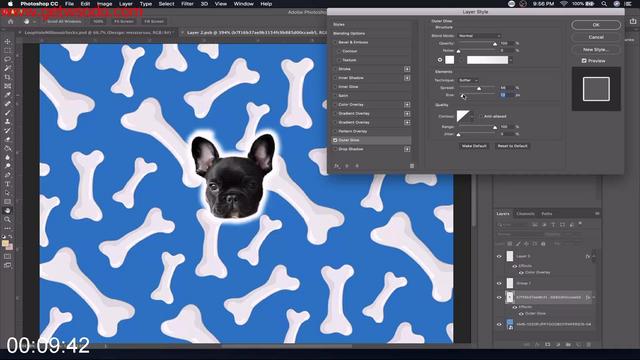The width and height of the screenshot is (640, 360).
Task: Add another Inner Shadow with plus button
Action: [407, 78]
